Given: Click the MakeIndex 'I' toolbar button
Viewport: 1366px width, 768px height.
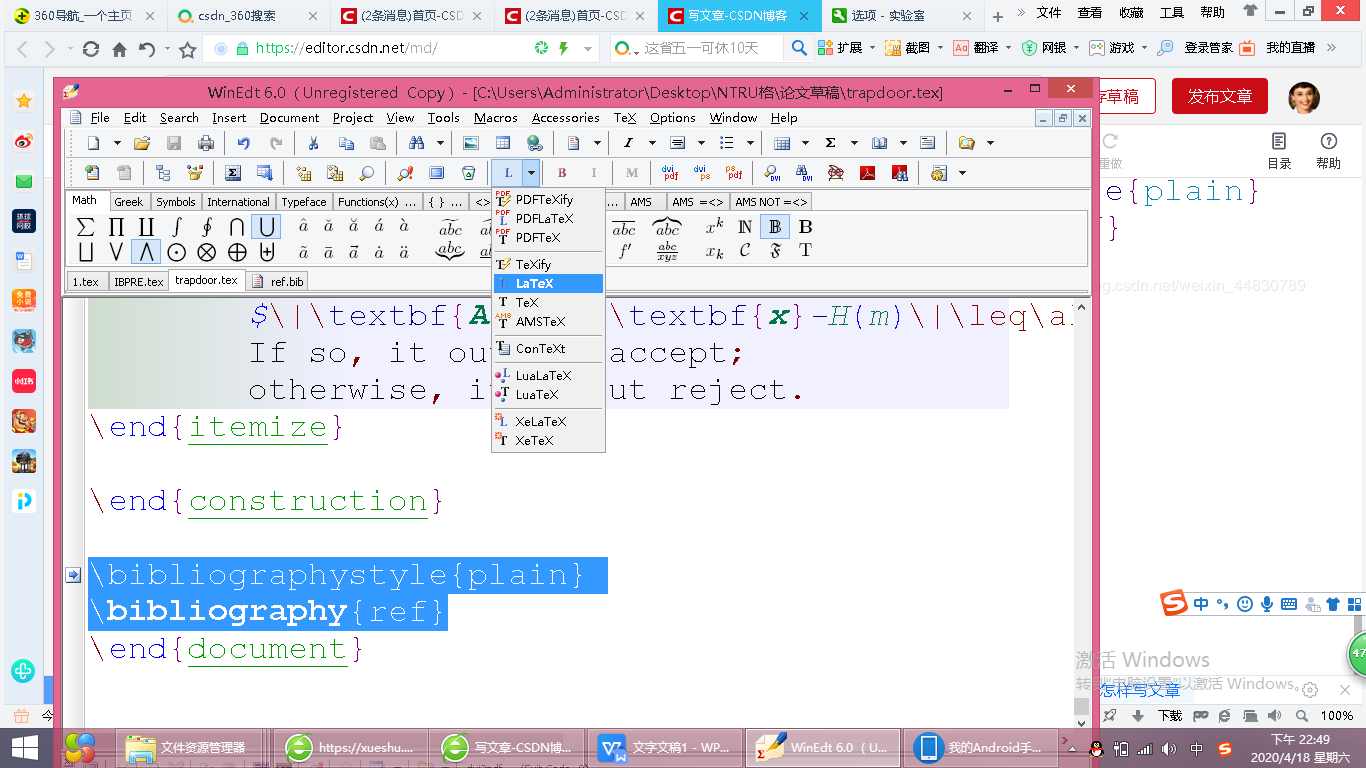Looking at the screenshot, I should (594, 173).
